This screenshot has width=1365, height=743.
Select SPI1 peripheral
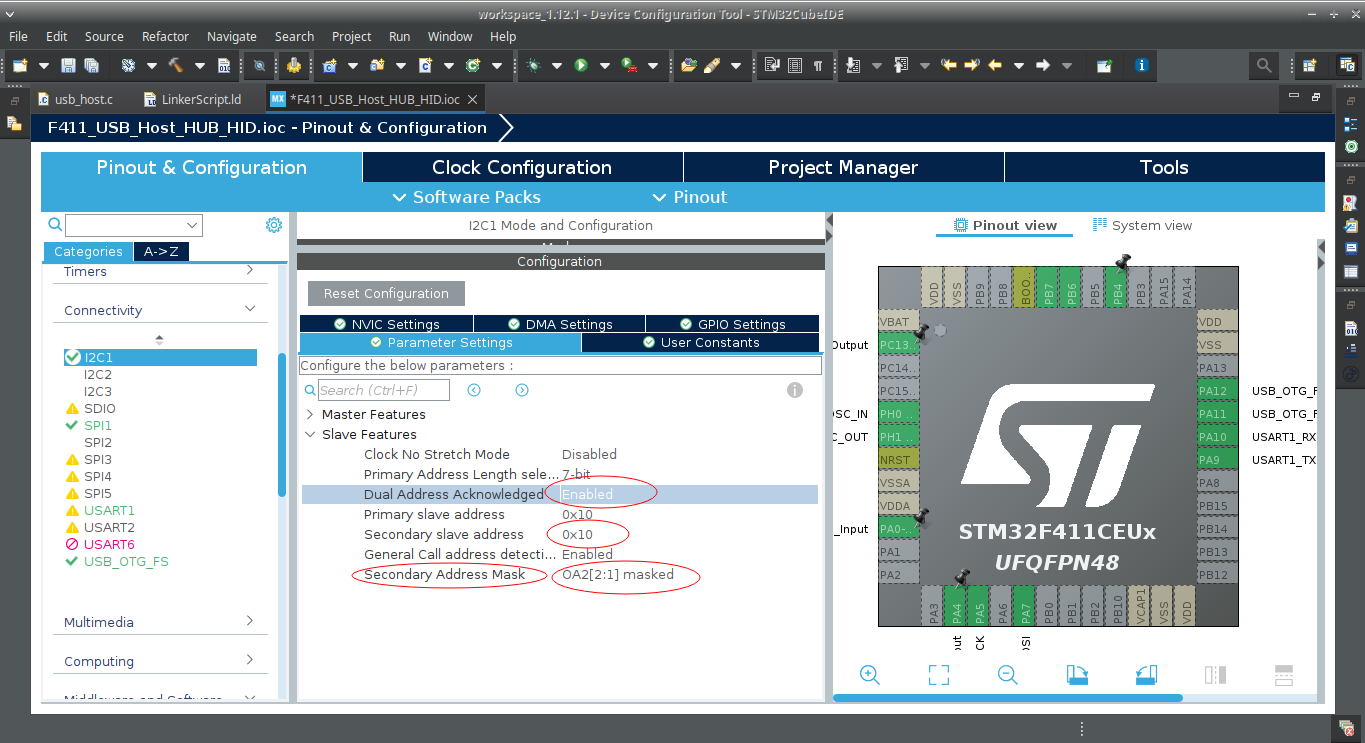(98, 425)
